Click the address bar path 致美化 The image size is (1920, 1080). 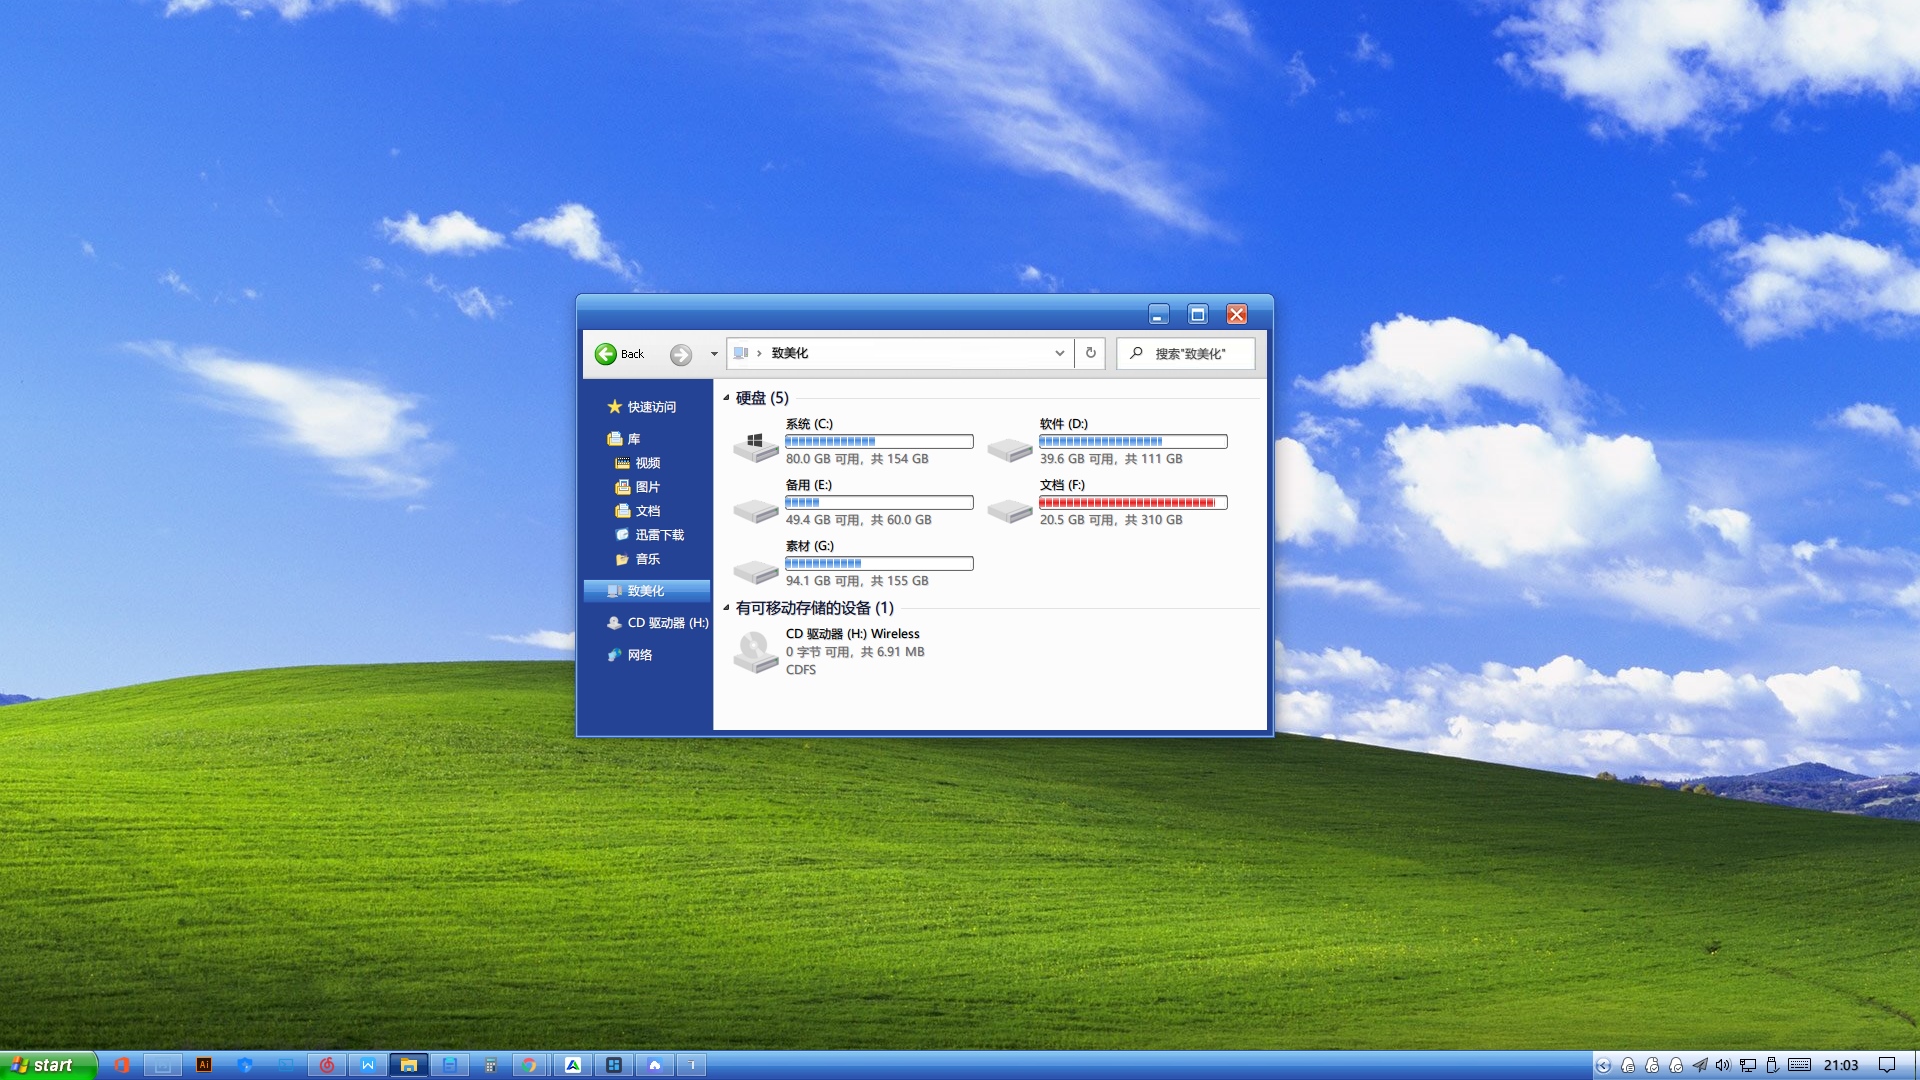(790, 353)
